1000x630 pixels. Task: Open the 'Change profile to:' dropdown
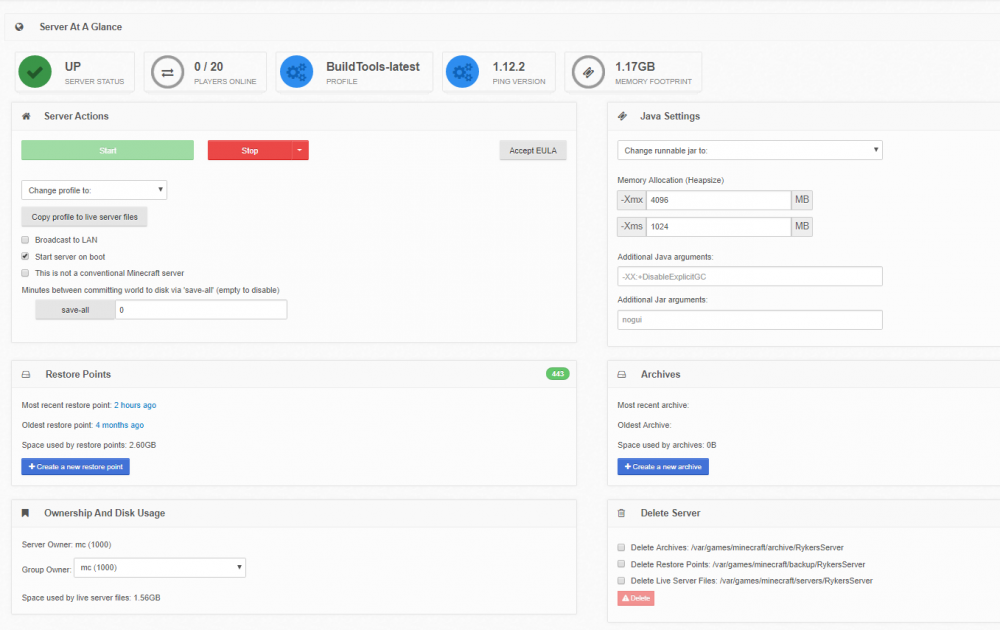[x=94, y=190]
